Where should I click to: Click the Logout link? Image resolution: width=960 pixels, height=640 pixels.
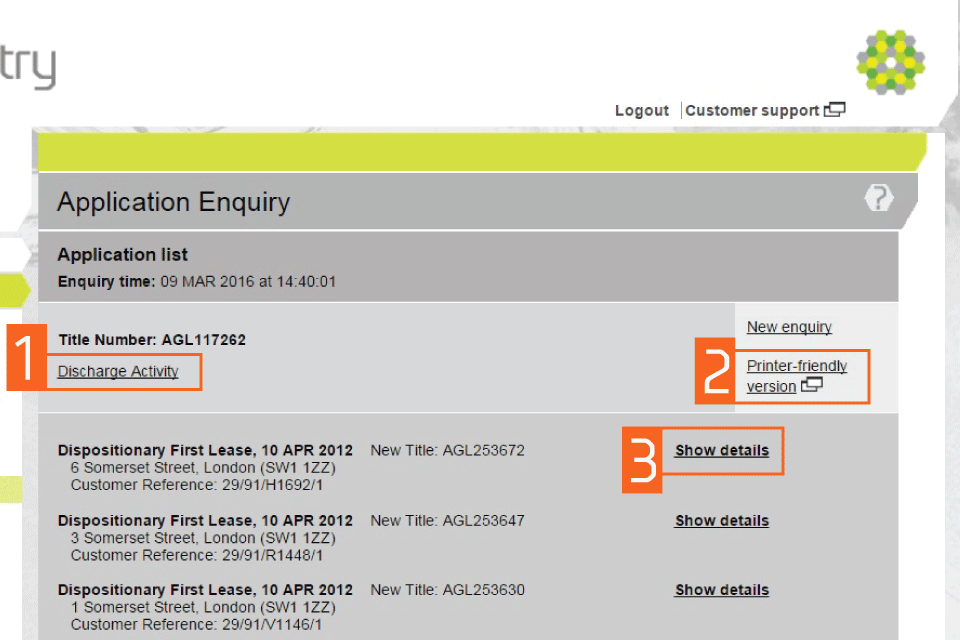[641, 111]
